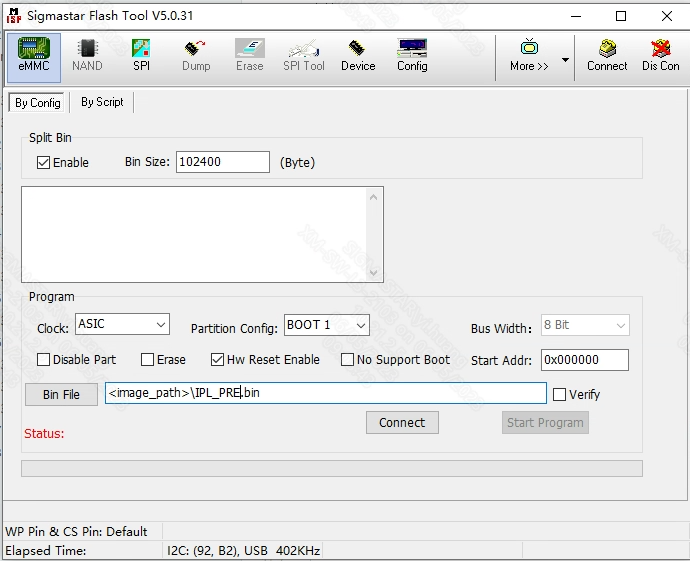Click the I2C USB 402KHz status entry
This screenshot has width=690, height=561.
coord(243,550)
